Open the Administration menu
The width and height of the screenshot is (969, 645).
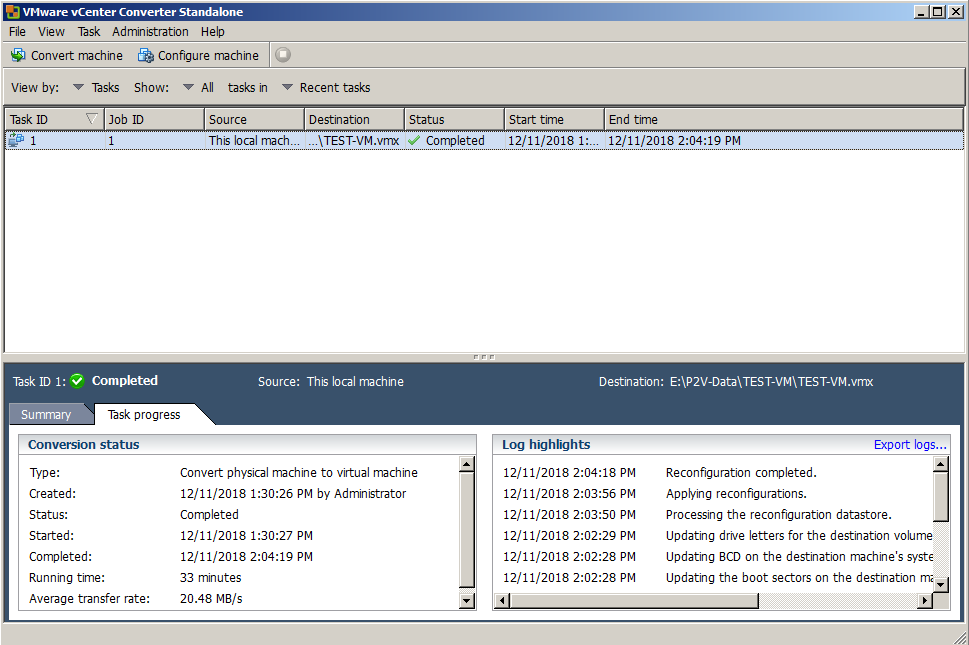pos(150,32)
